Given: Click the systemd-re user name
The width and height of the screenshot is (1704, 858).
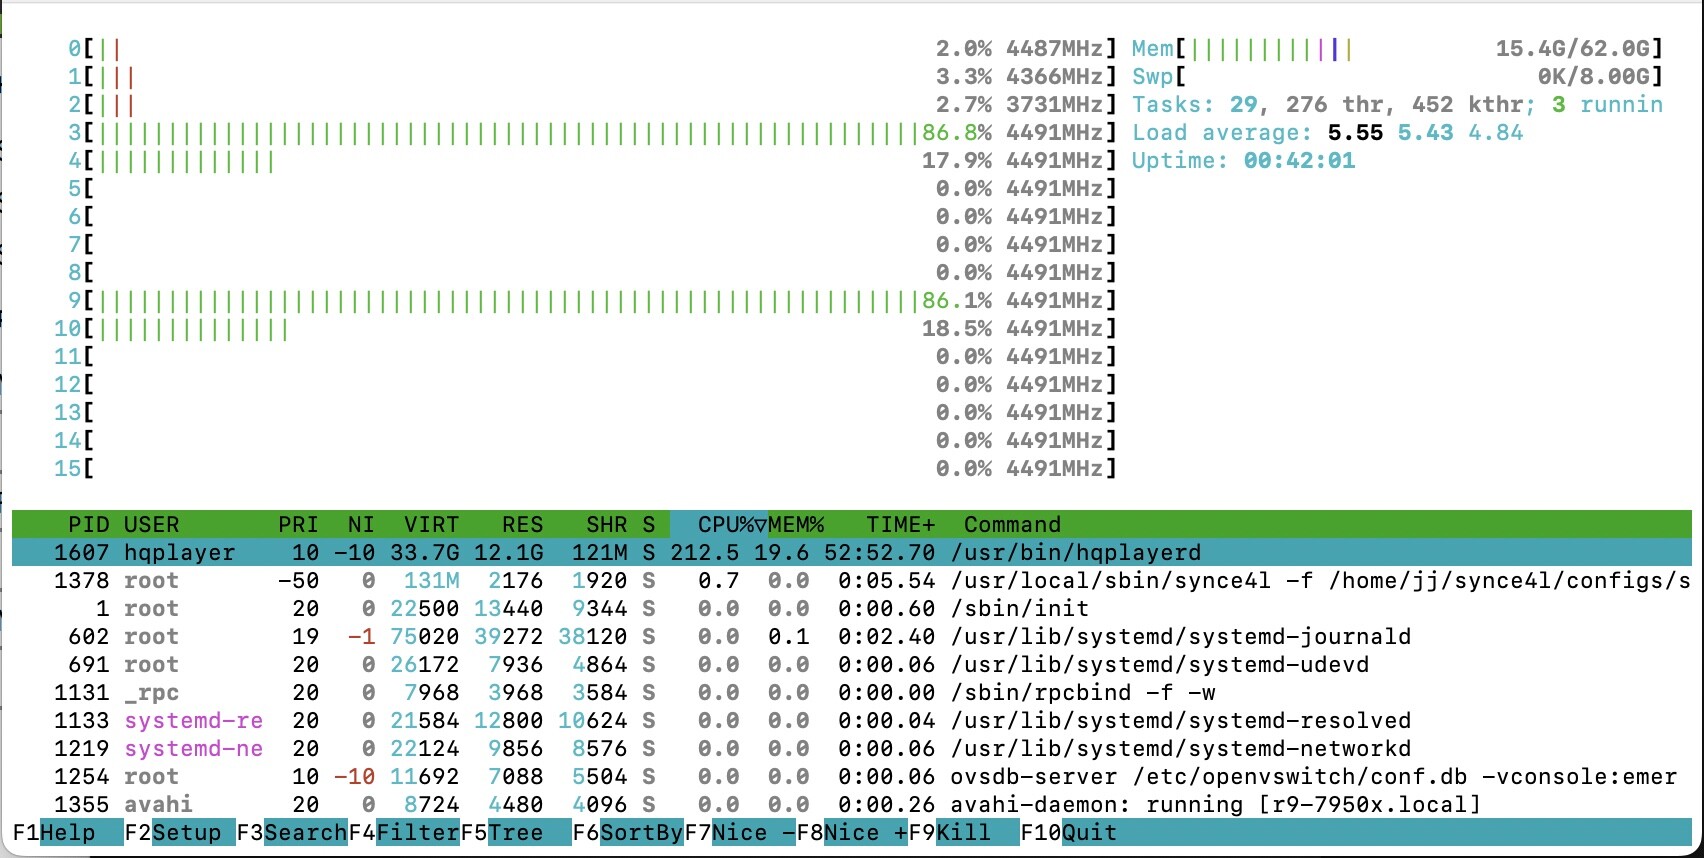Looking at the screenshot, I should pos(194,720).
